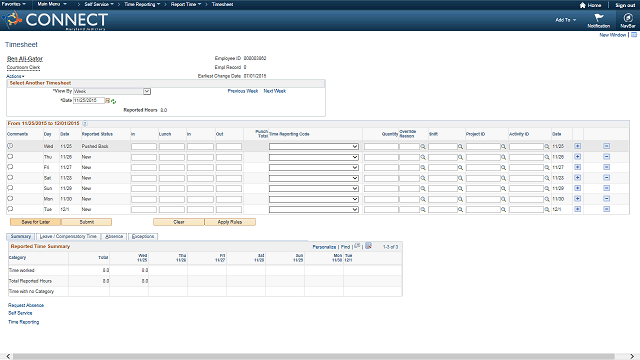Open the calendar picker beside Date field

tap(108, 100)
